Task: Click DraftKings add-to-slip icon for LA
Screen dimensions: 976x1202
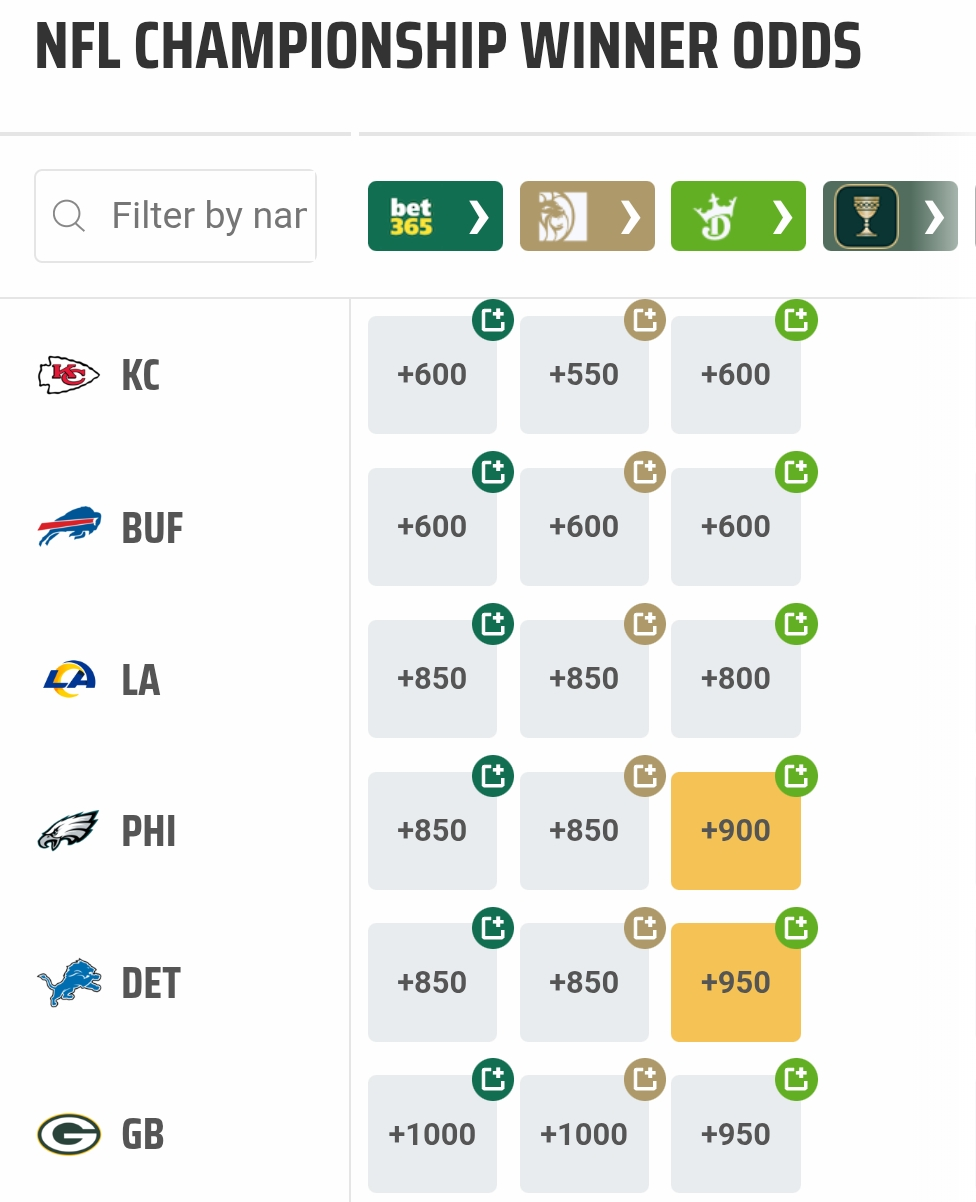Action: (797, 625)
